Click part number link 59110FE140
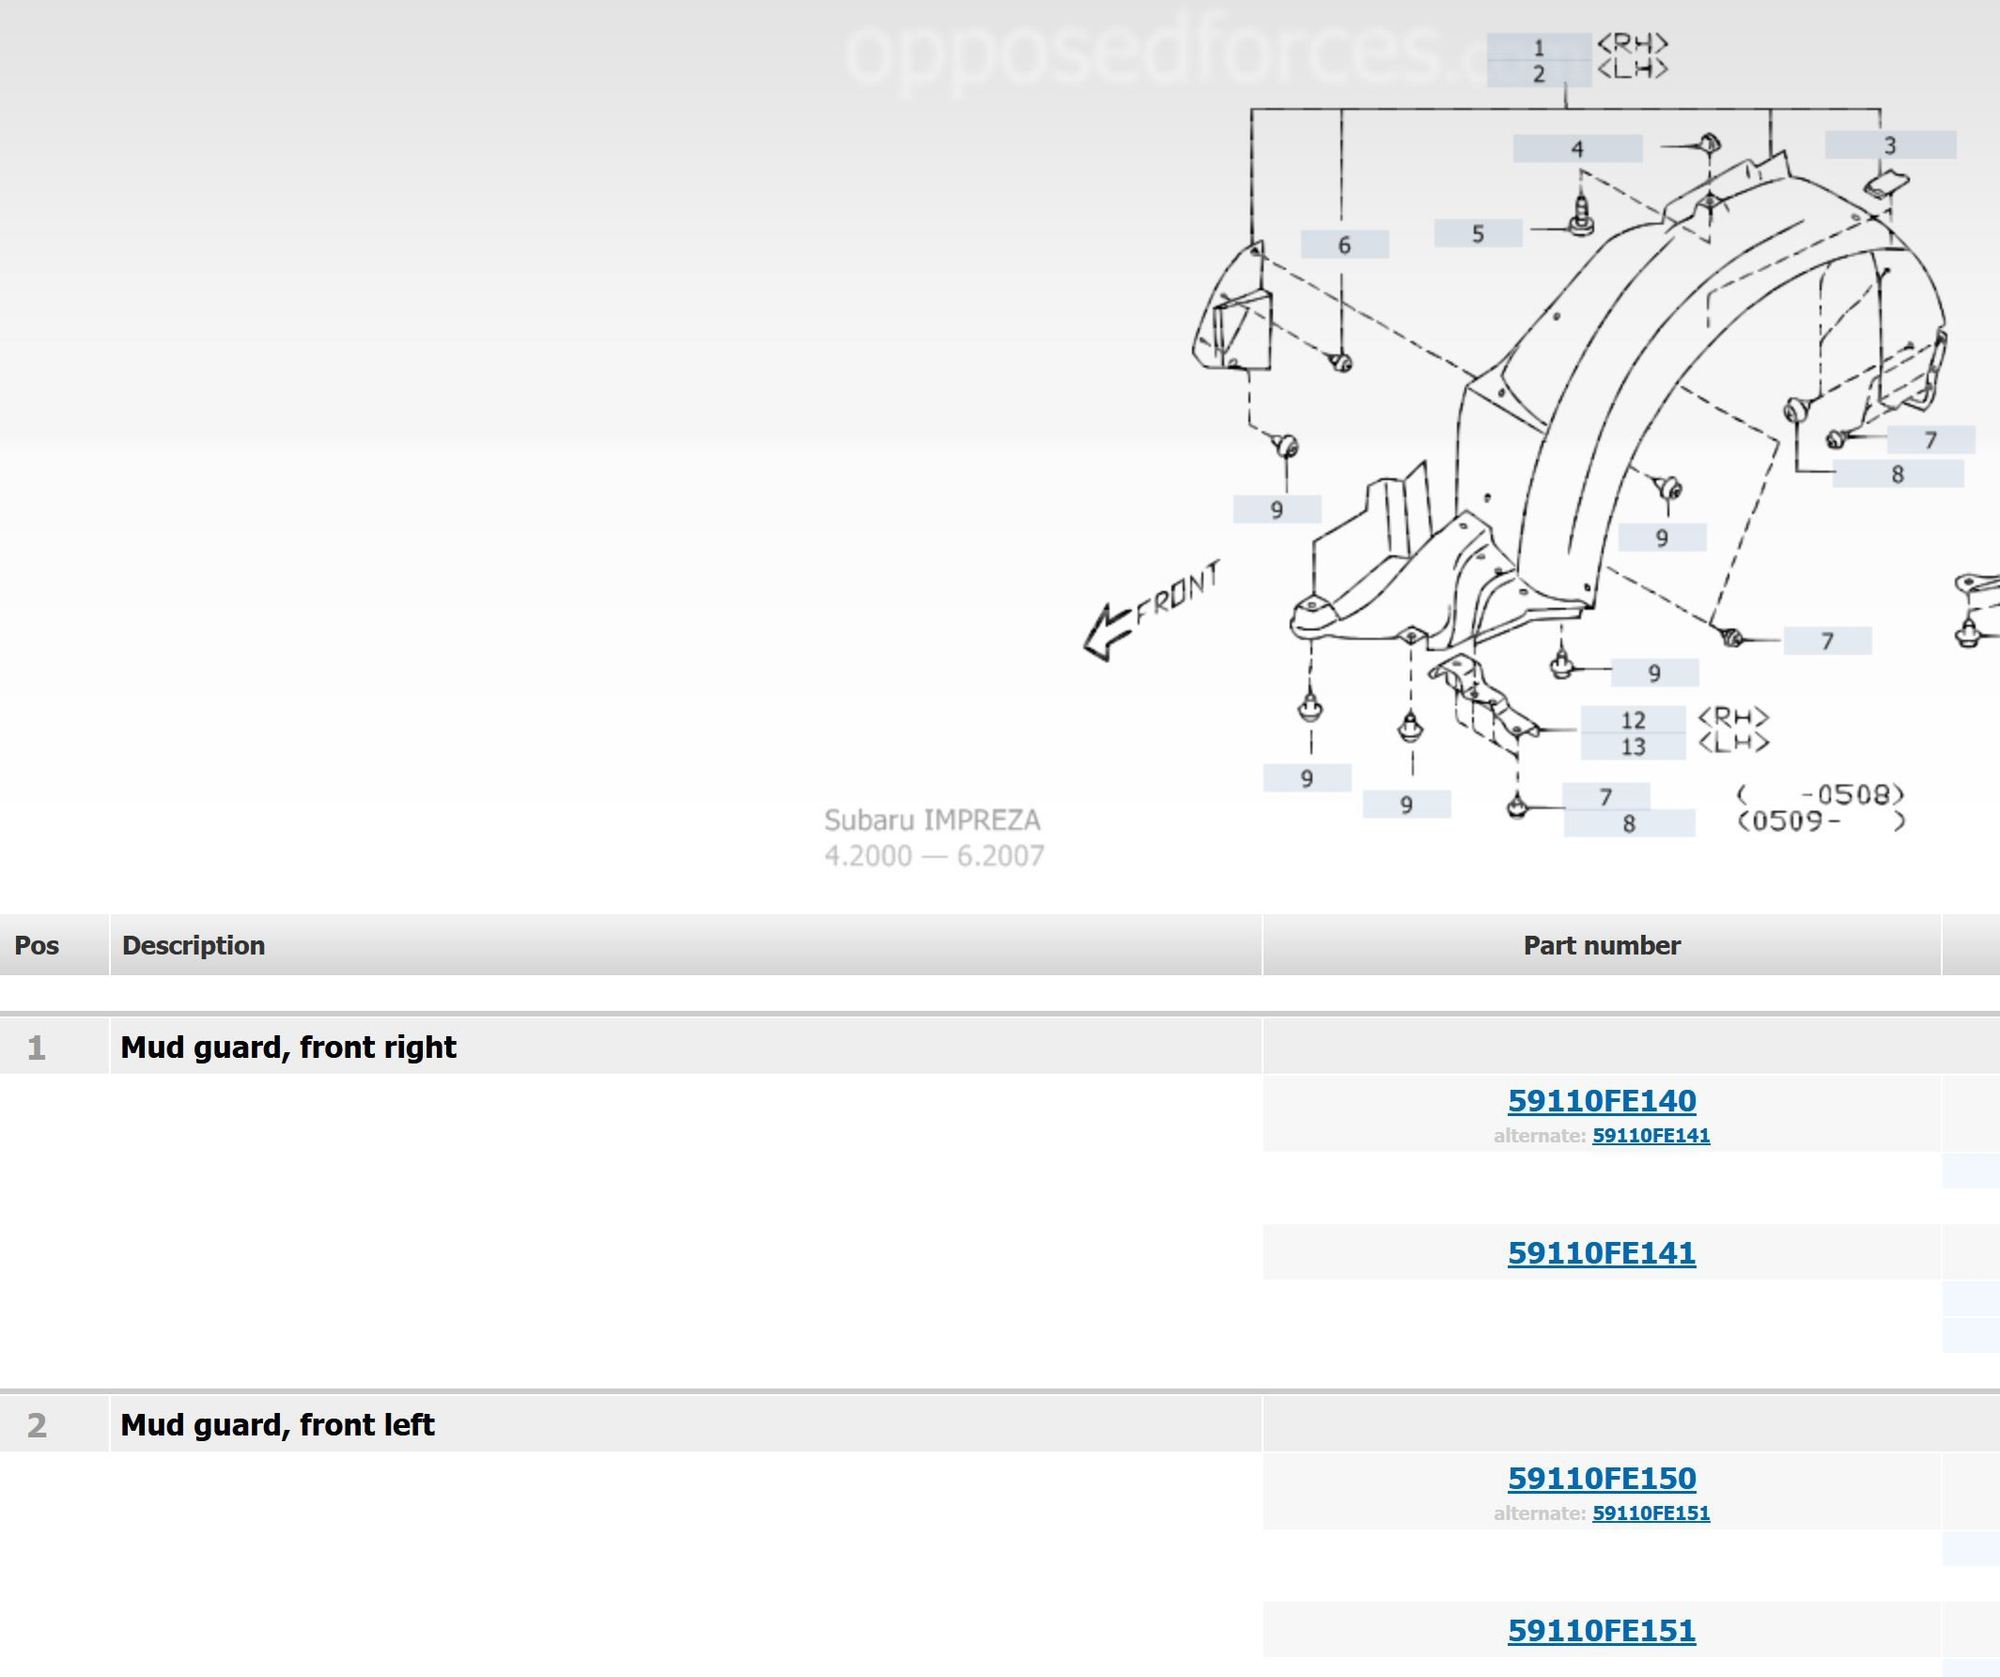Screen dimensions: 2000x1677 [x=1601, y=1100]
